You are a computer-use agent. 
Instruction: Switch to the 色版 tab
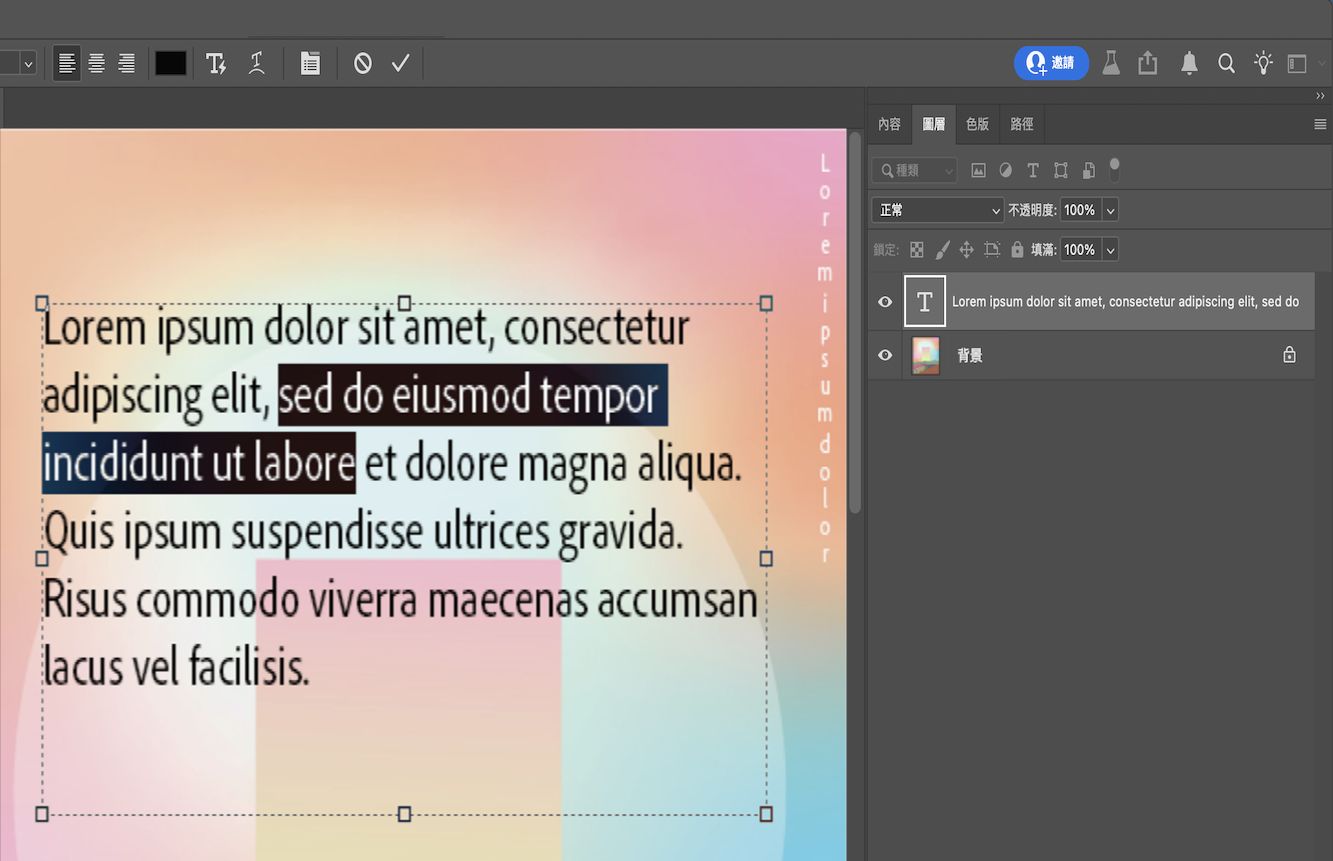[x=977, y=124]
